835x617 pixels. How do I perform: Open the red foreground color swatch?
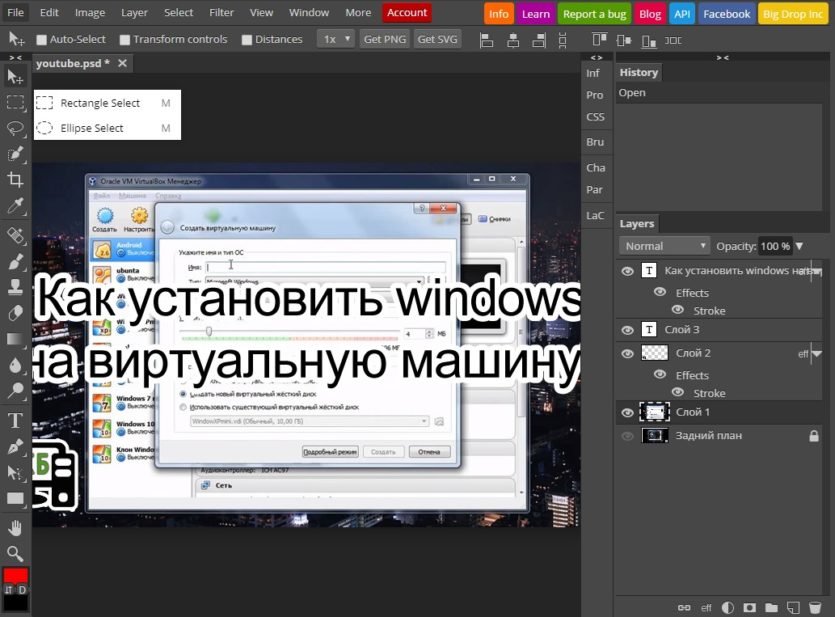[x=15, y=576]
